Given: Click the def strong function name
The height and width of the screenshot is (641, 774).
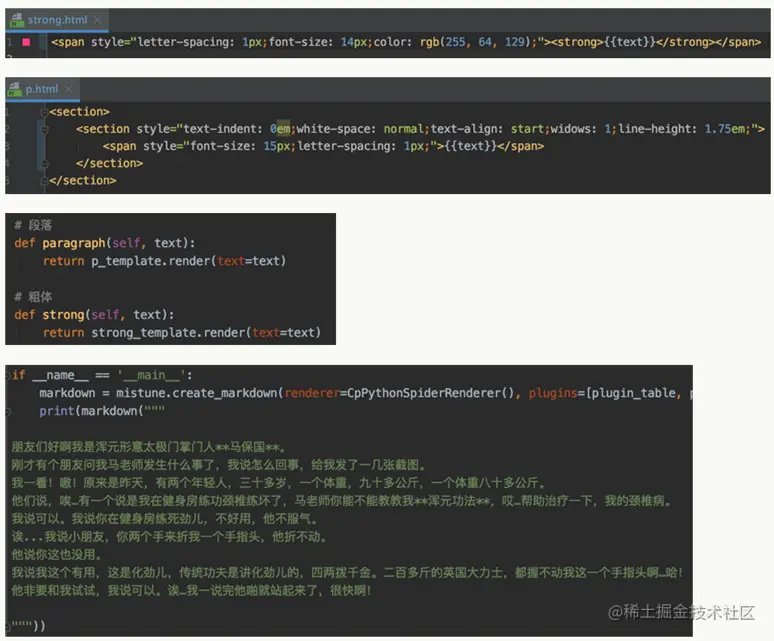Looking at the screenshot, I should (63, 315).
